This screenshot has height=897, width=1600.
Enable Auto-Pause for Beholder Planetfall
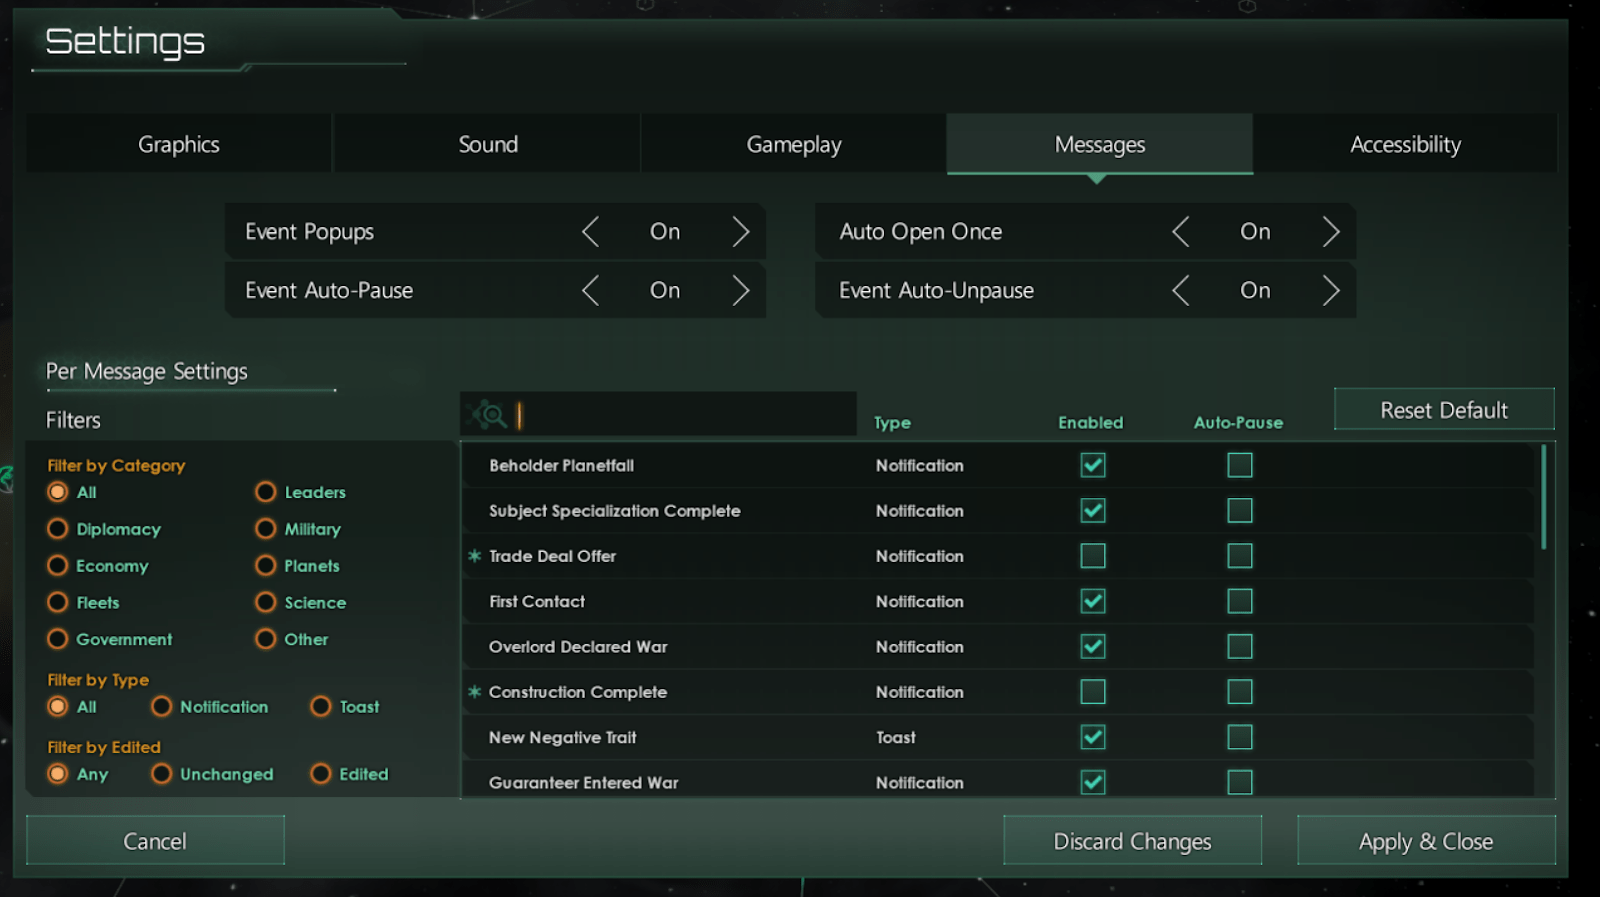point(1240,465)
